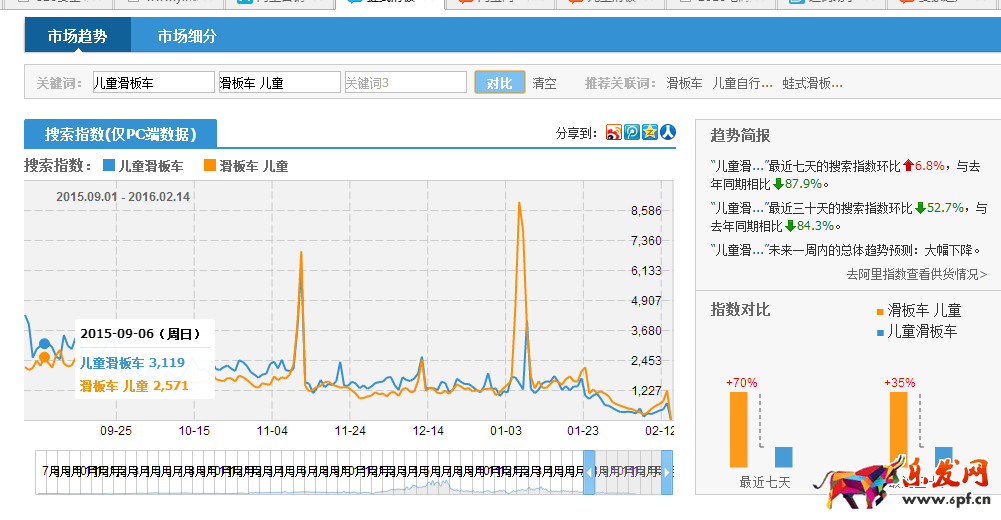Share chart to Renren
1001x520 pixels.
click(x=668, y=132)
